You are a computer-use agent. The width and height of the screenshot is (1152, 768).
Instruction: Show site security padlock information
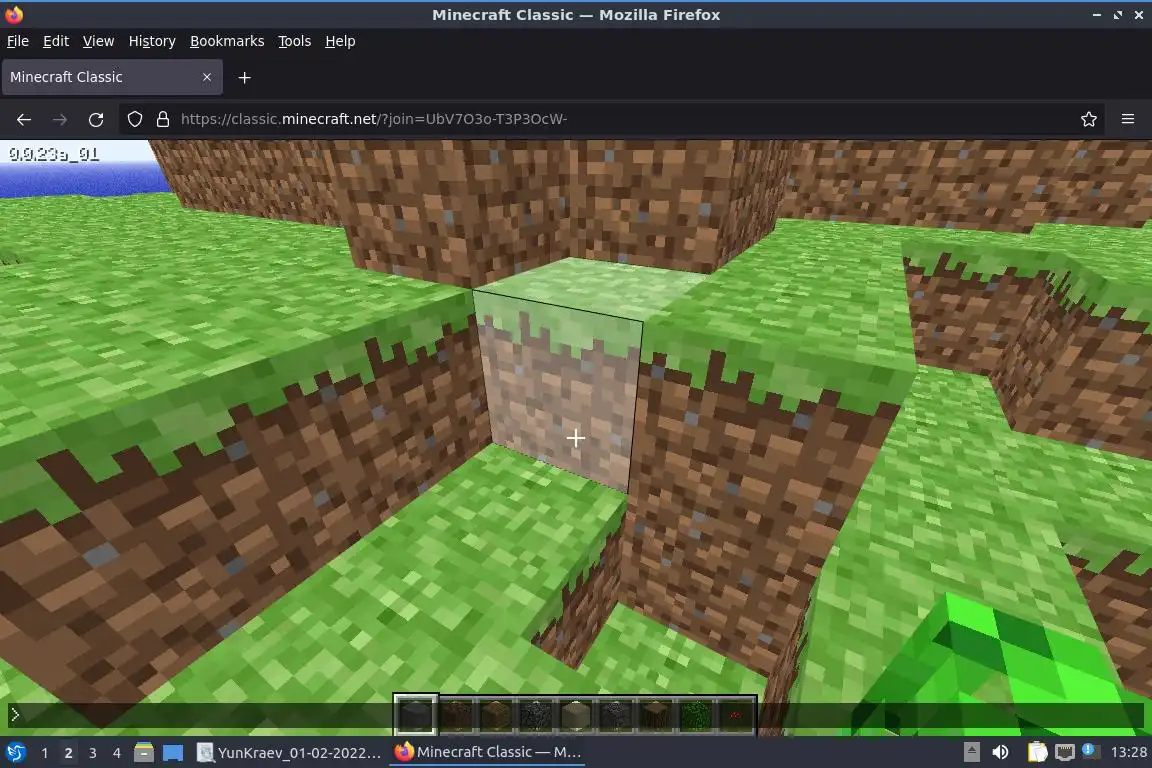(x=163, y=119)
